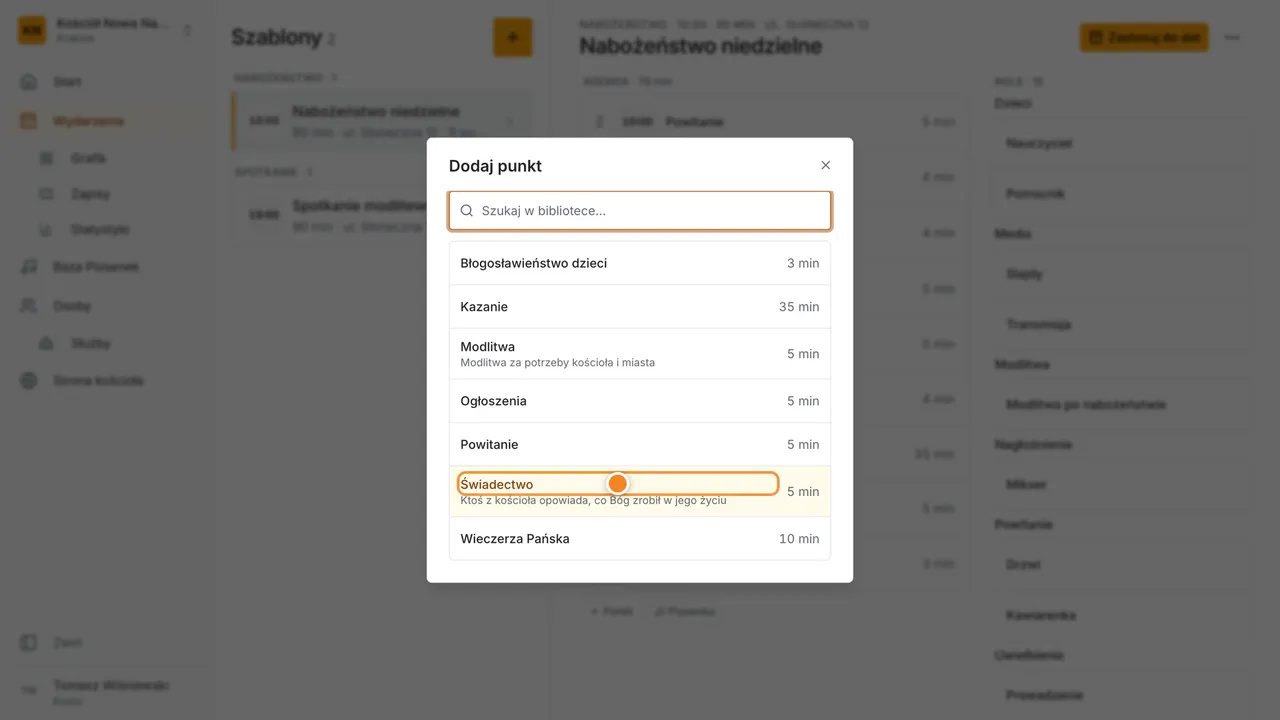Screen dimensions: 1280x720
Task: Choose the highlighted Świadectwo entry
Action: point(640,491)
